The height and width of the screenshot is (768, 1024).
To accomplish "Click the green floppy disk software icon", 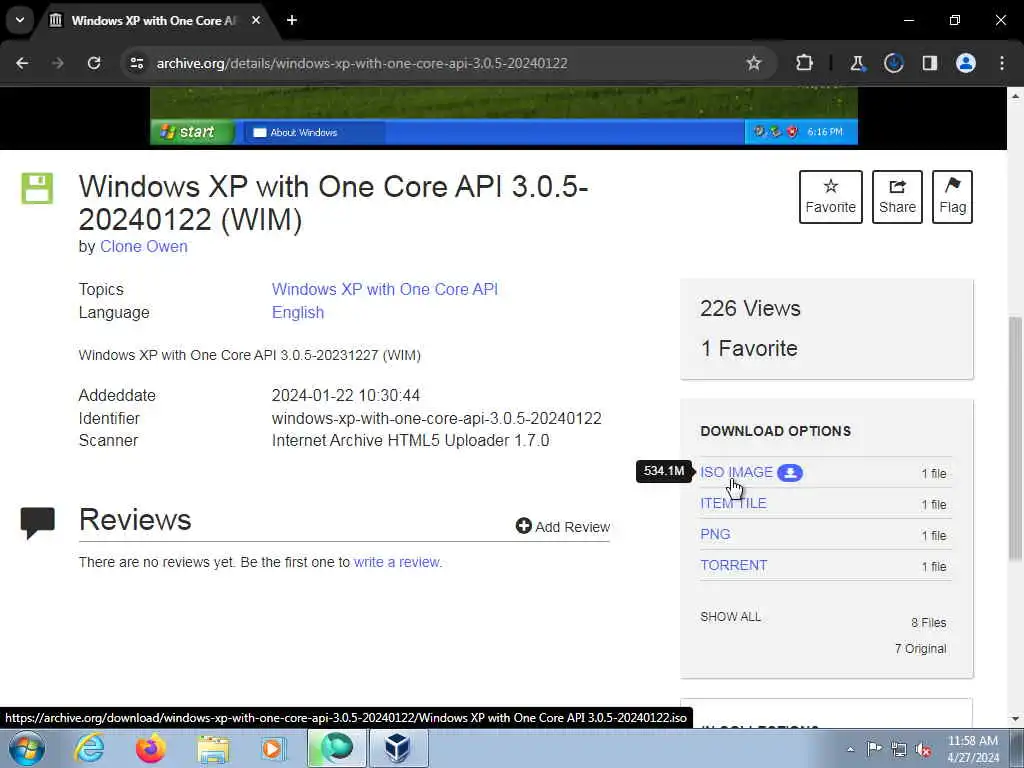I will click(37, 189).
